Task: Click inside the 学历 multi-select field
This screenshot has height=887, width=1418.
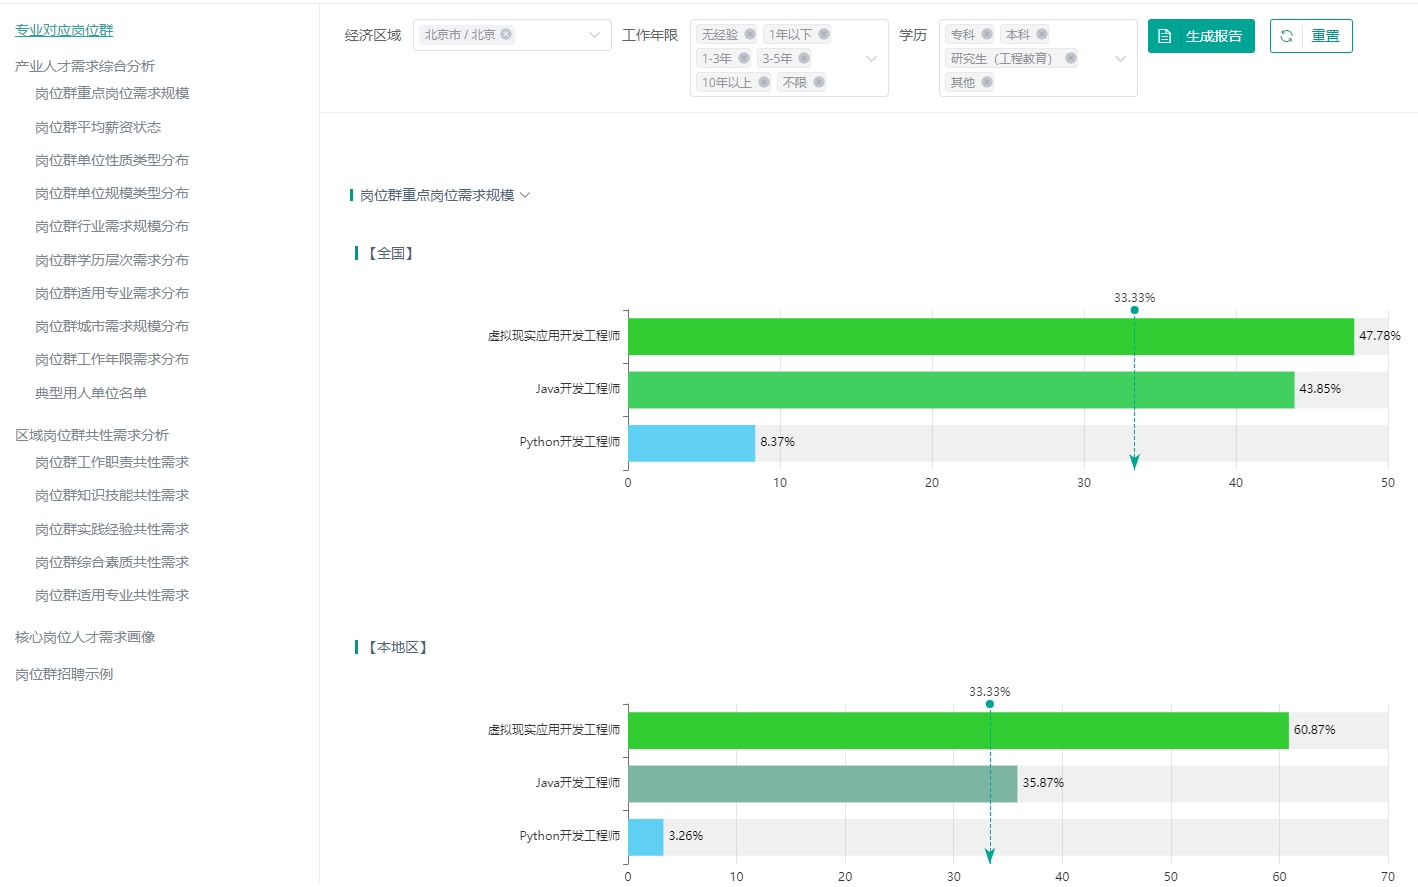Action: pyautogui.click(x=1038, y=58)
